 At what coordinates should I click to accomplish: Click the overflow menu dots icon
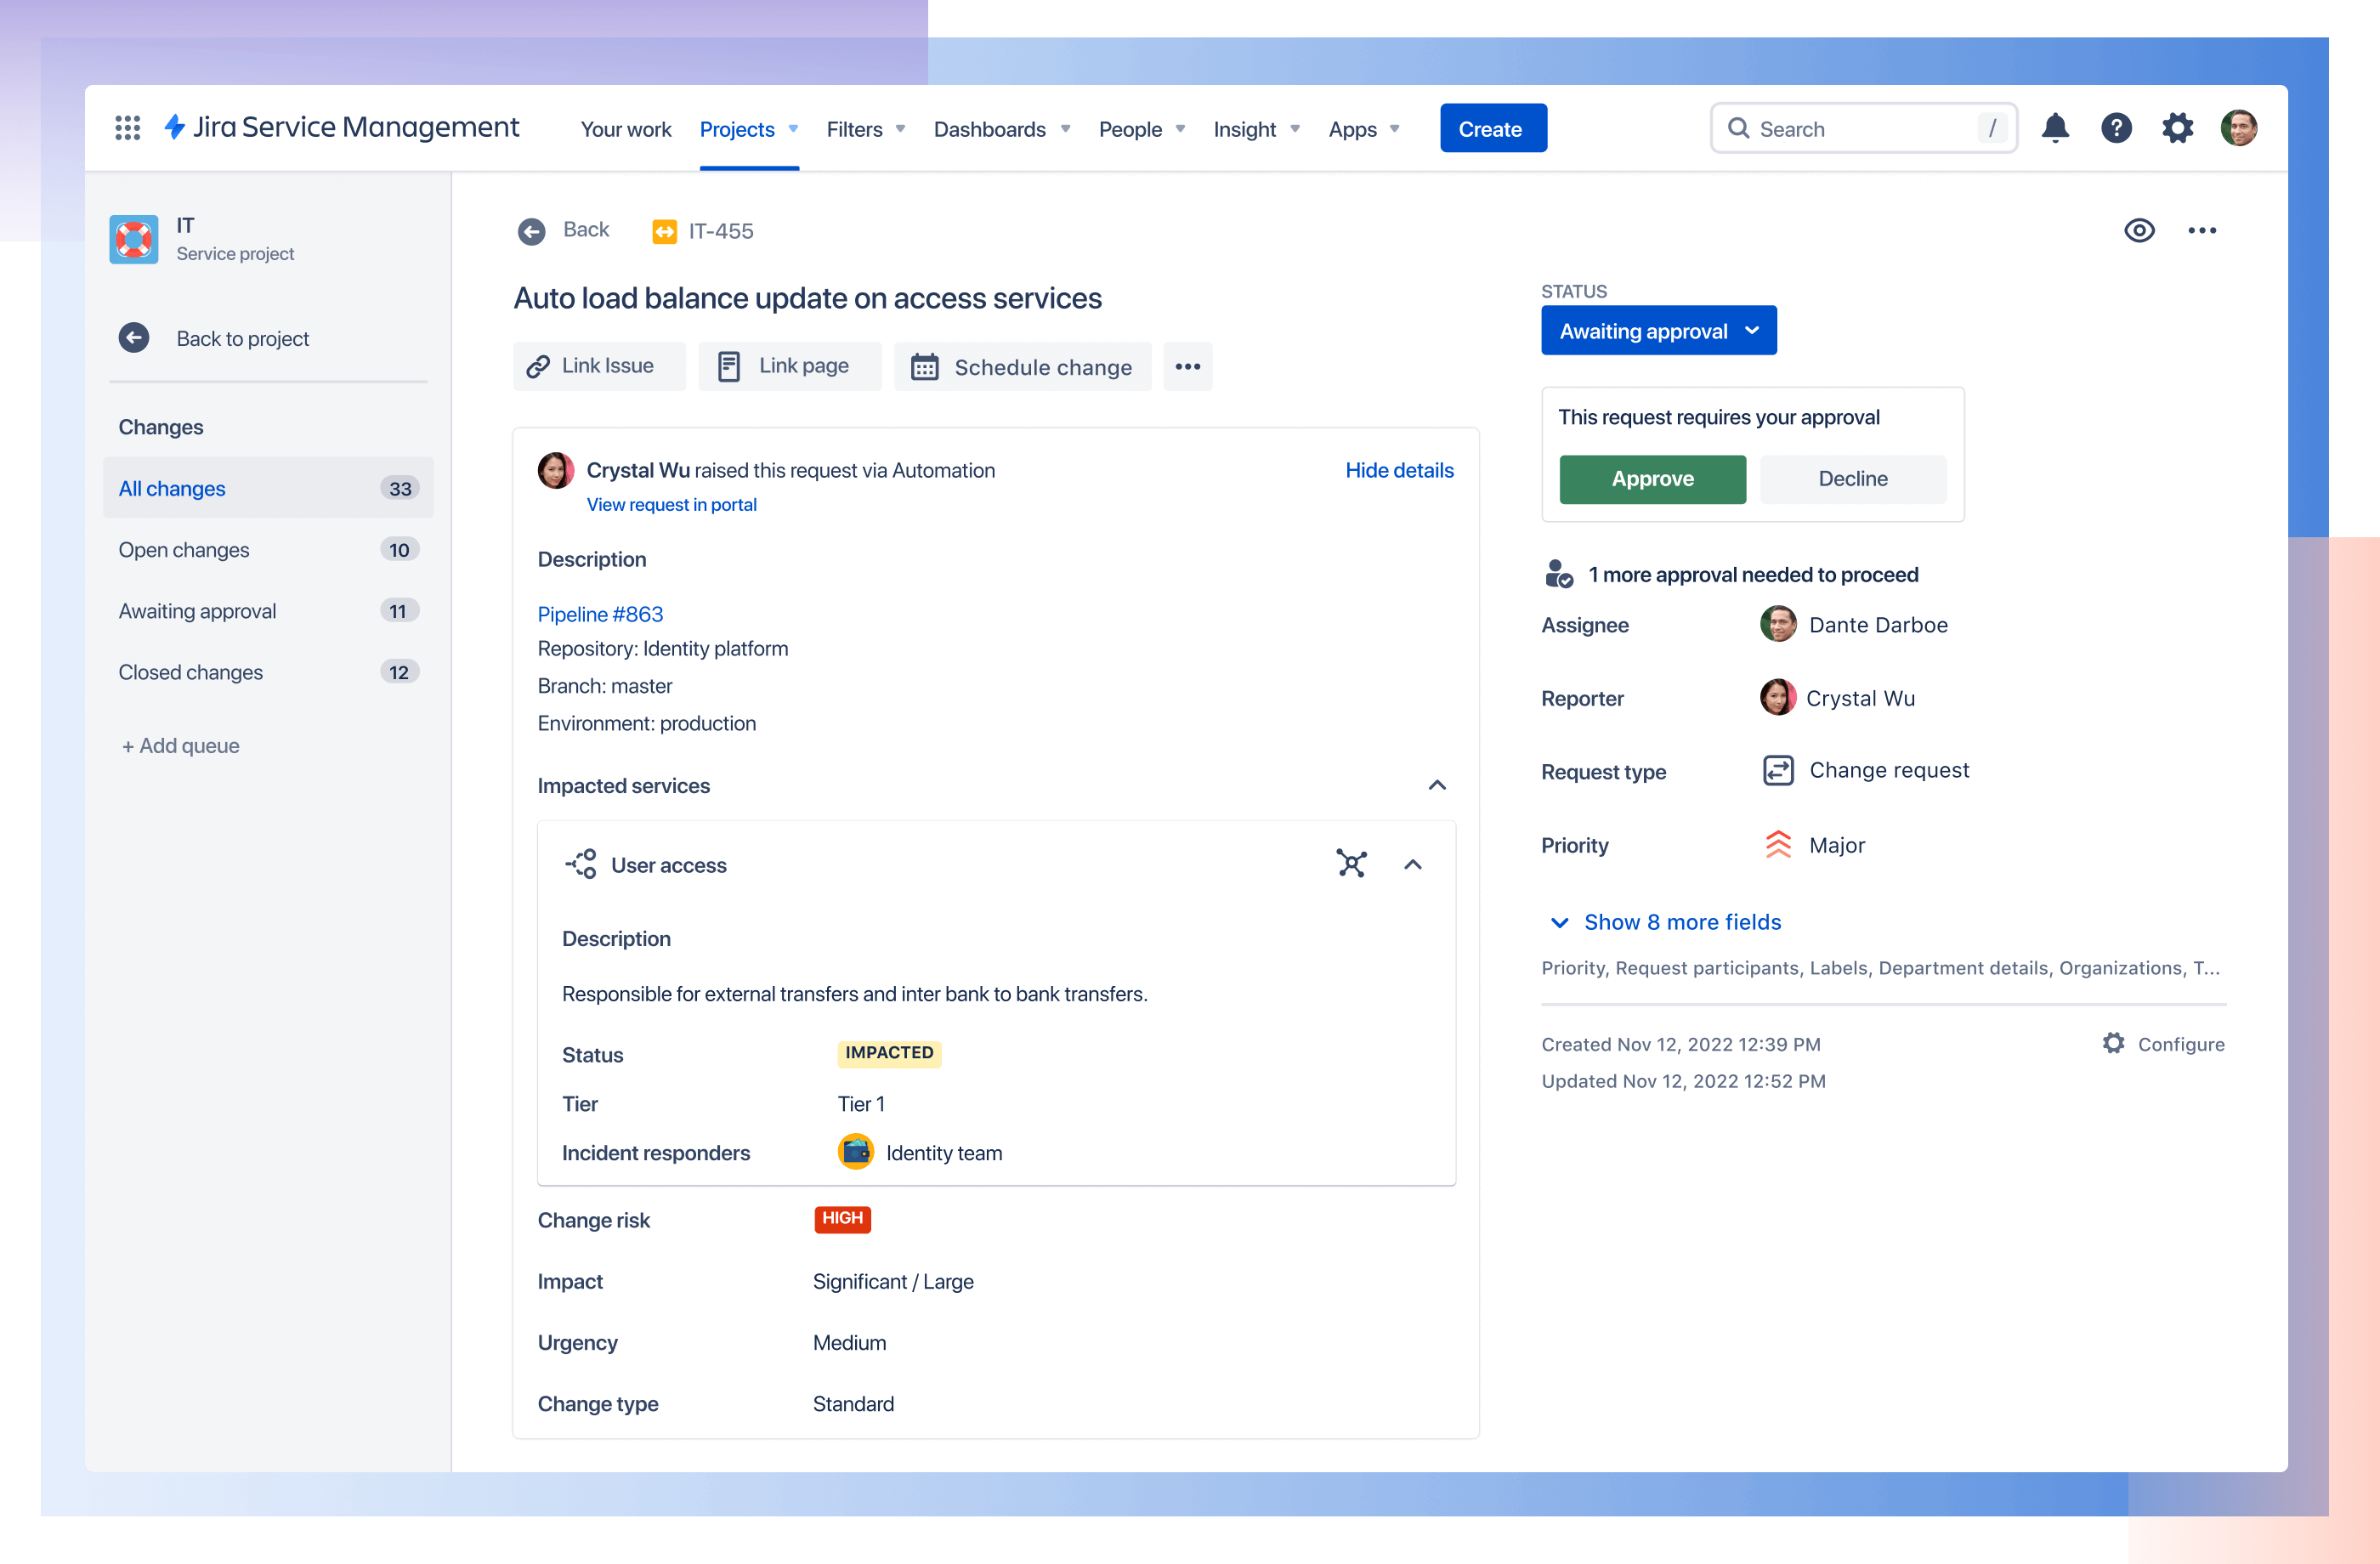[x=1187, y=366]
